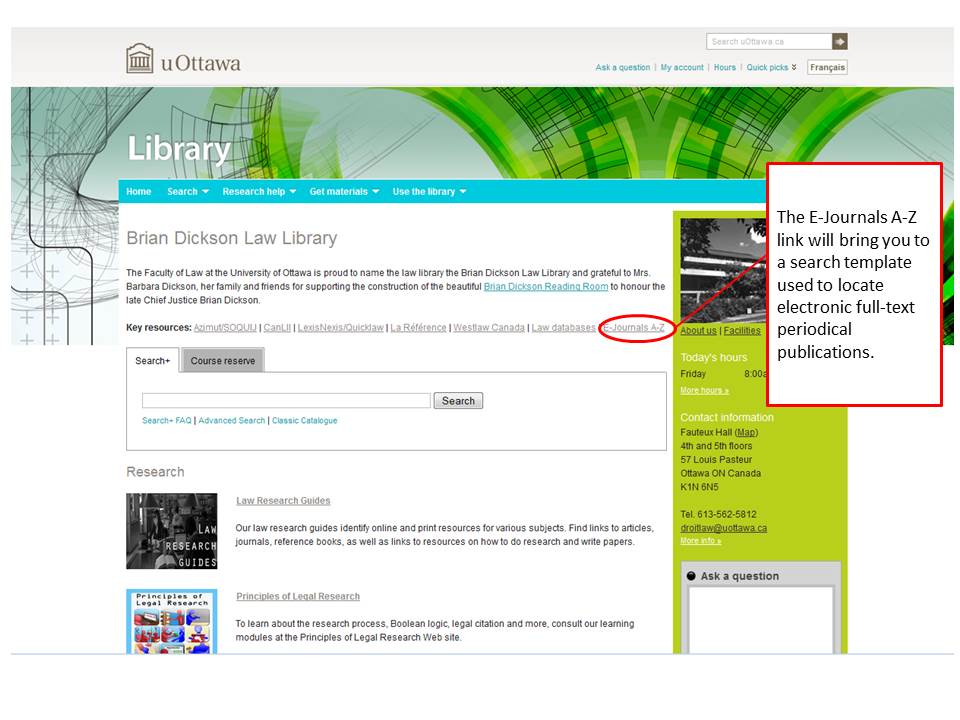960x720 pixels.
Task: Open My account link
Action: (x=682, y=67)
